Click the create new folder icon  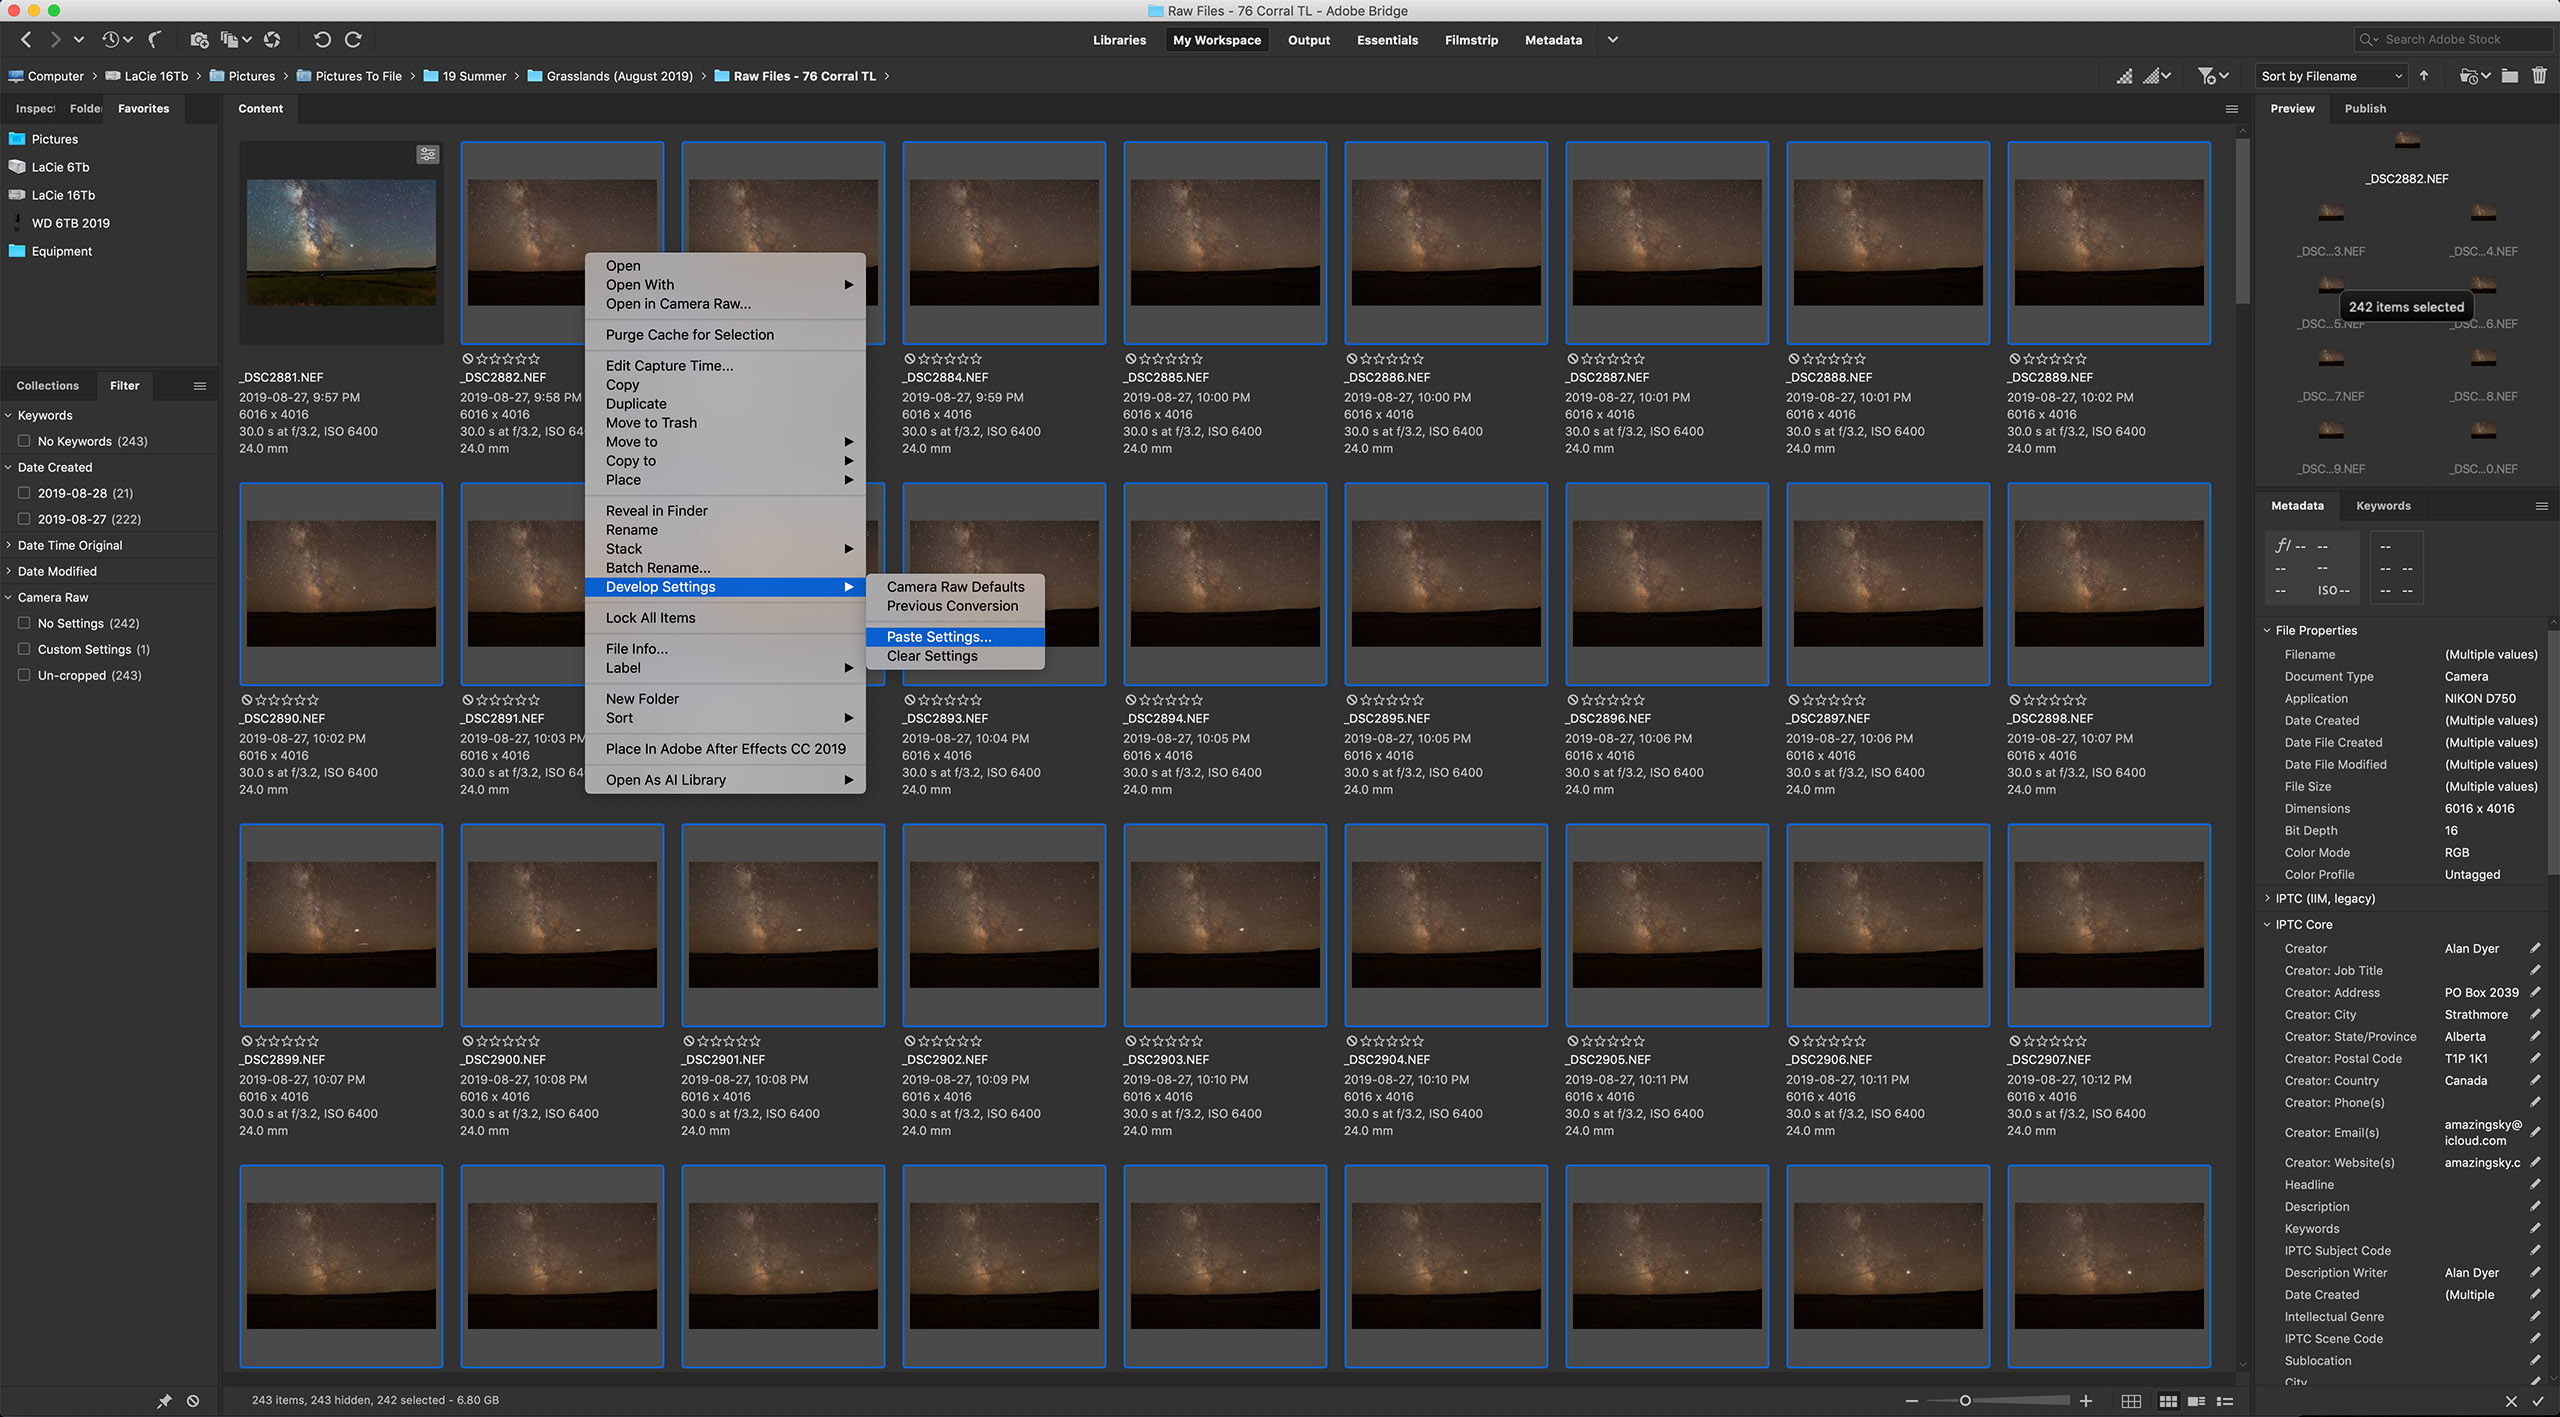coord(2510,76)
